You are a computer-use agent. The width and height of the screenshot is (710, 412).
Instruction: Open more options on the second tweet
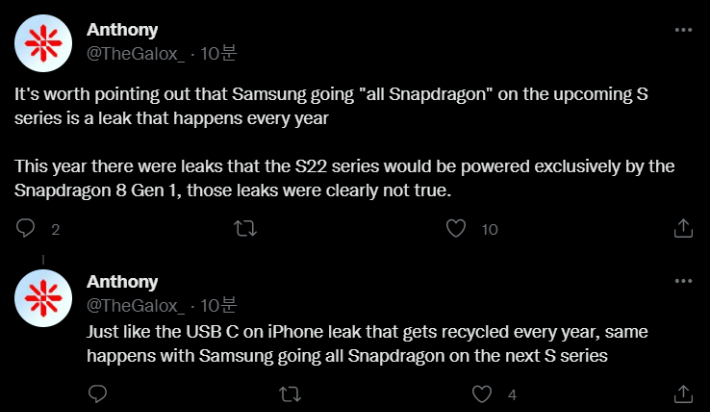click(x=683, y=282)
